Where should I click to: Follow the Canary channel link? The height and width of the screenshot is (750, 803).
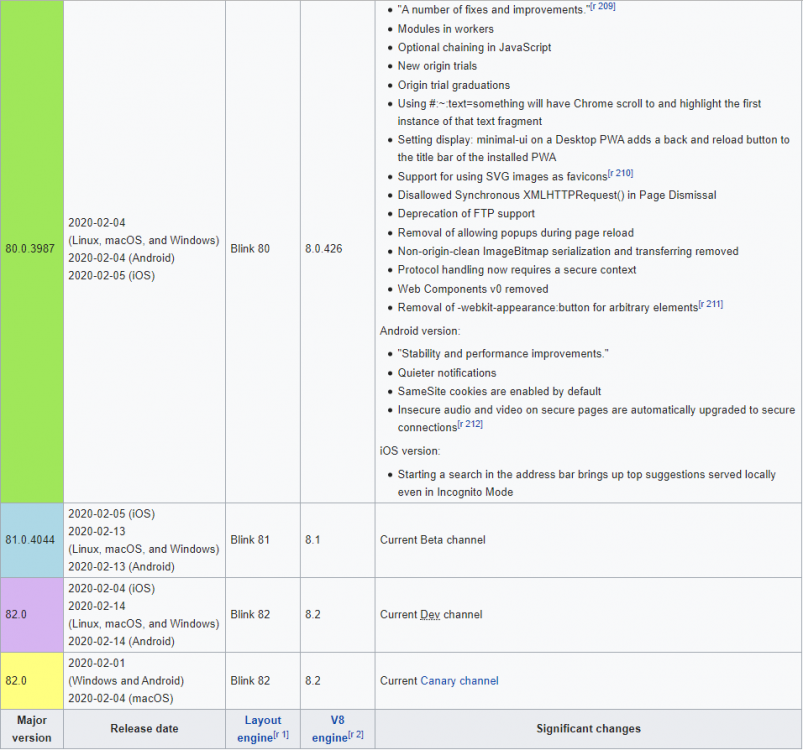click(x=458, y=681)
